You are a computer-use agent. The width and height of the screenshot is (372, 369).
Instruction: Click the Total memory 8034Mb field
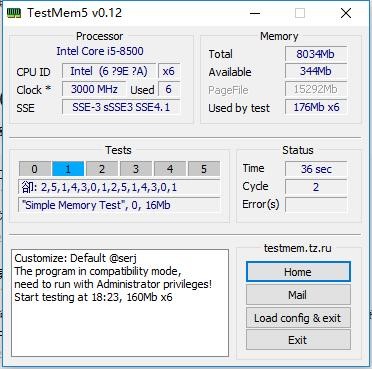(x=316, y=54)
